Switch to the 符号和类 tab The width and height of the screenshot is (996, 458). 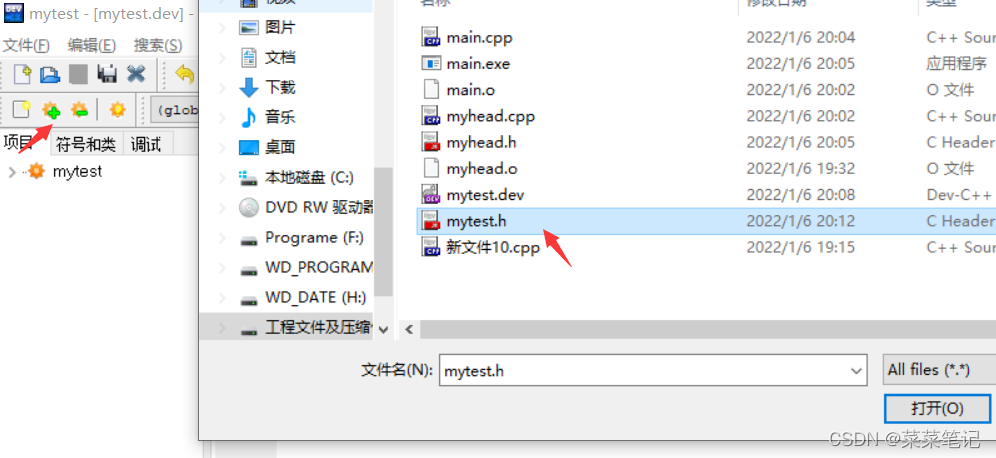coord(85,145)
